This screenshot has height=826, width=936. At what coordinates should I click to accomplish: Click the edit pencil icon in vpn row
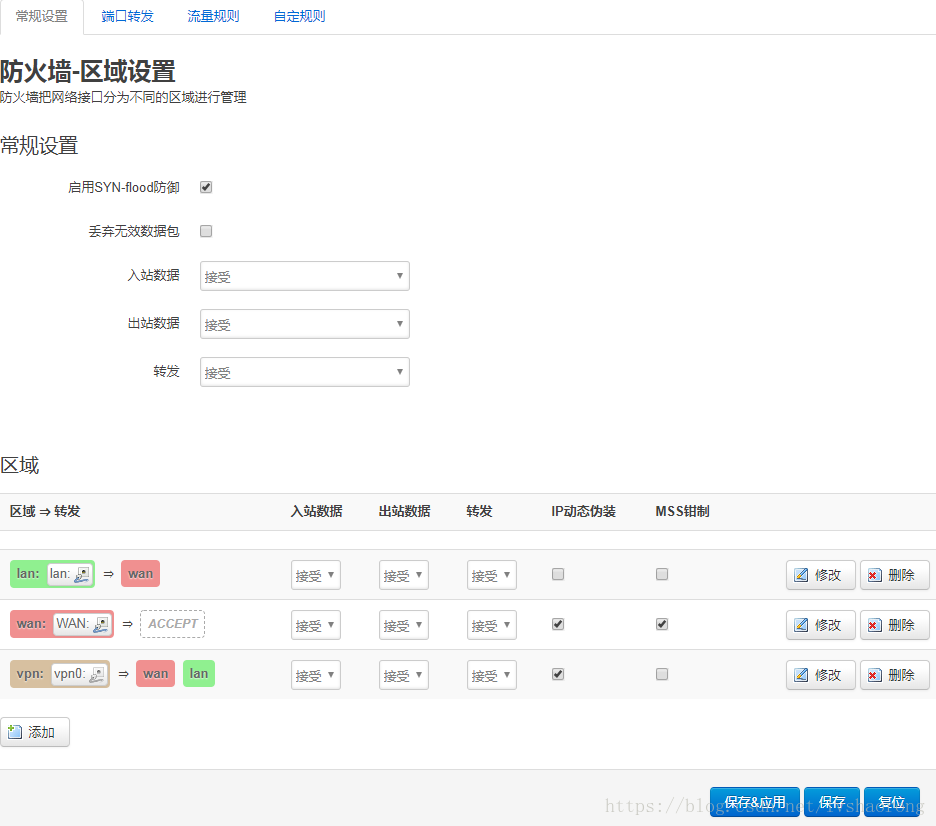801,675
